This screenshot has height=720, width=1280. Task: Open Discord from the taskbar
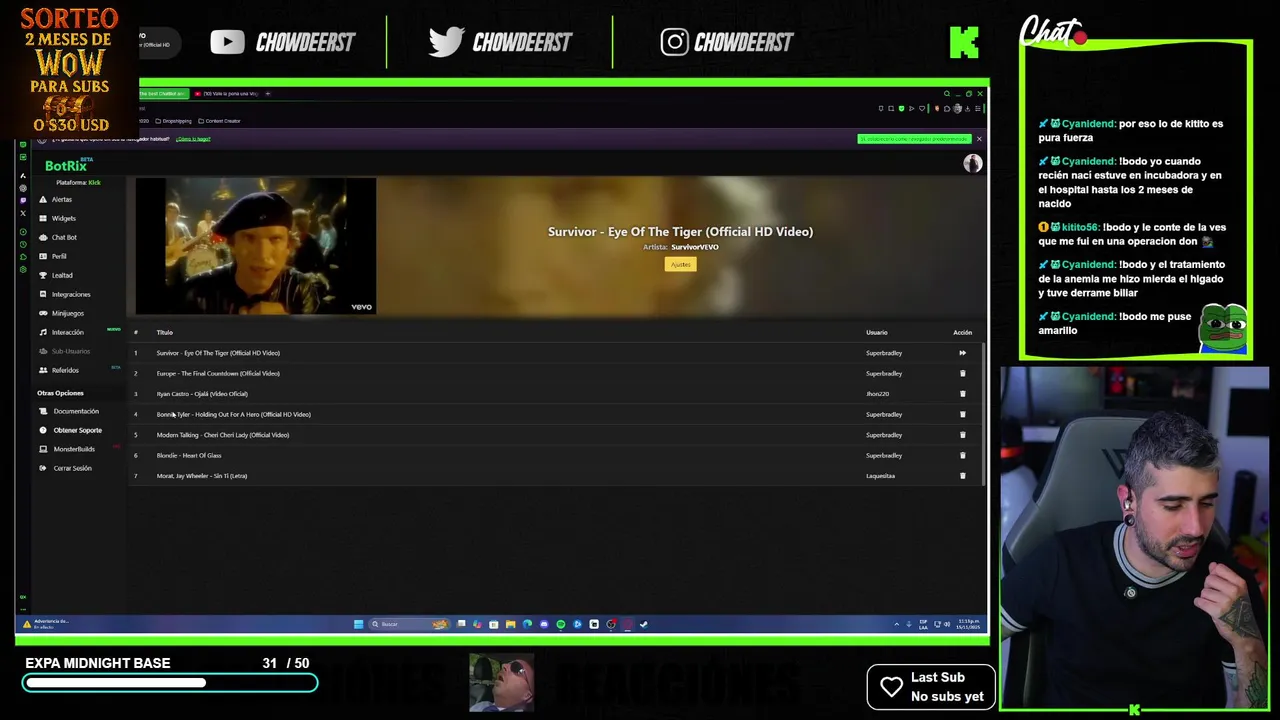[x=544, y=624]
